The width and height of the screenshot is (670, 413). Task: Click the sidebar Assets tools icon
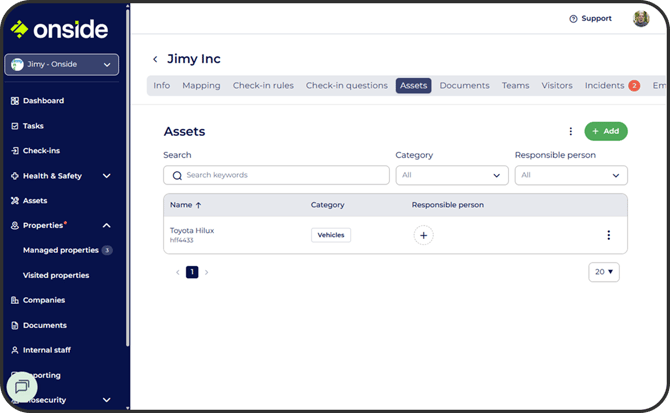(x=15, y=201)
